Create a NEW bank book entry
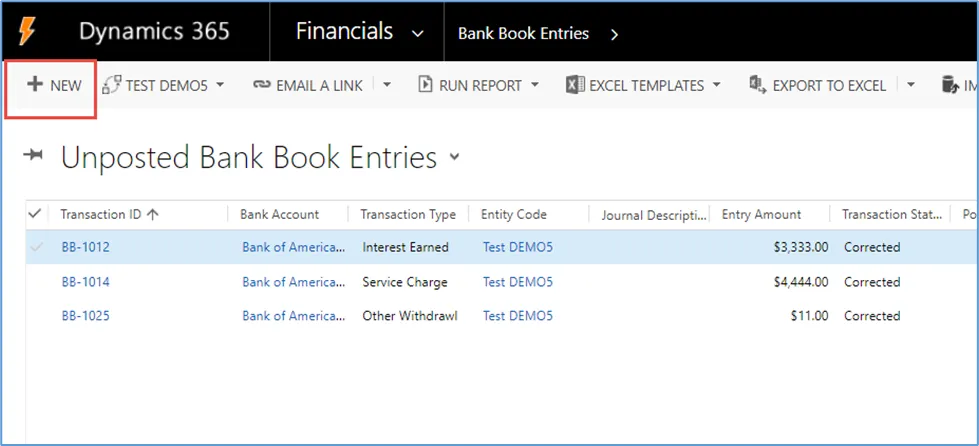 tap(54, 86)
